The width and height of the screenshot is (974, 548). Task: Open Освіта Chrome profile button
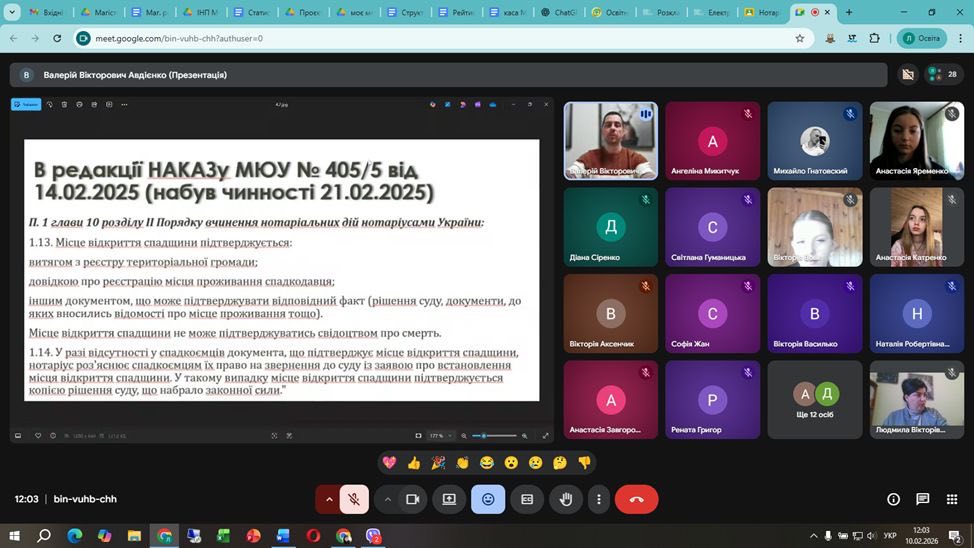click(x=922, y=39)
